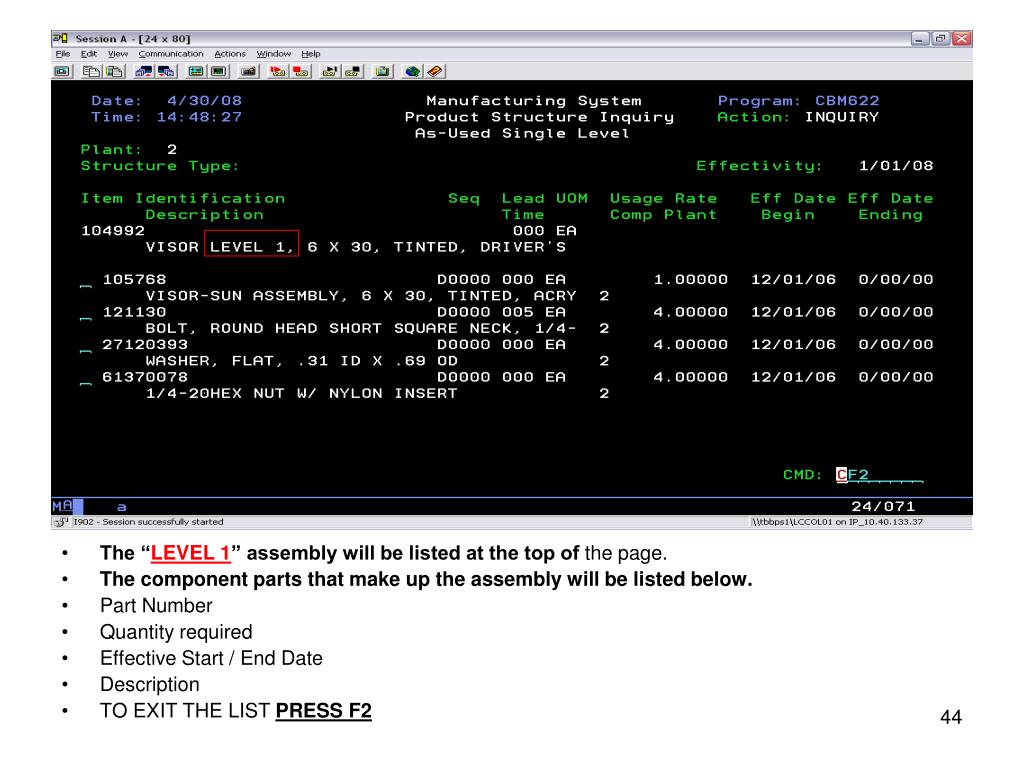
Task: Click item number 27120393
Action: click(145, 345)
